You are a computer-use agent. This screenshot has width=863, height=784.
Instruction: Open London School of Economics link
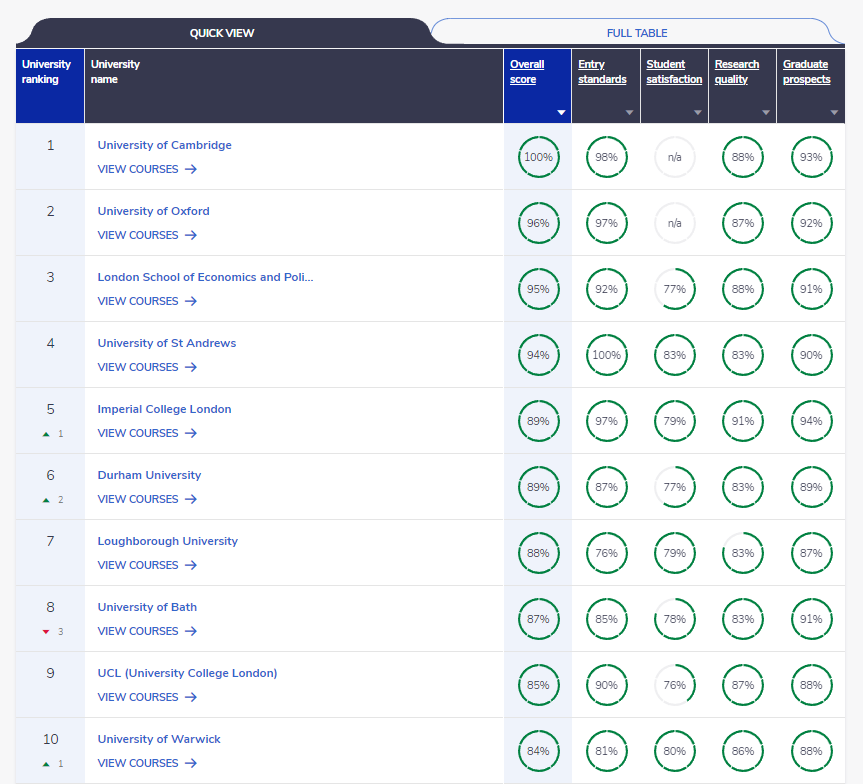205,277
